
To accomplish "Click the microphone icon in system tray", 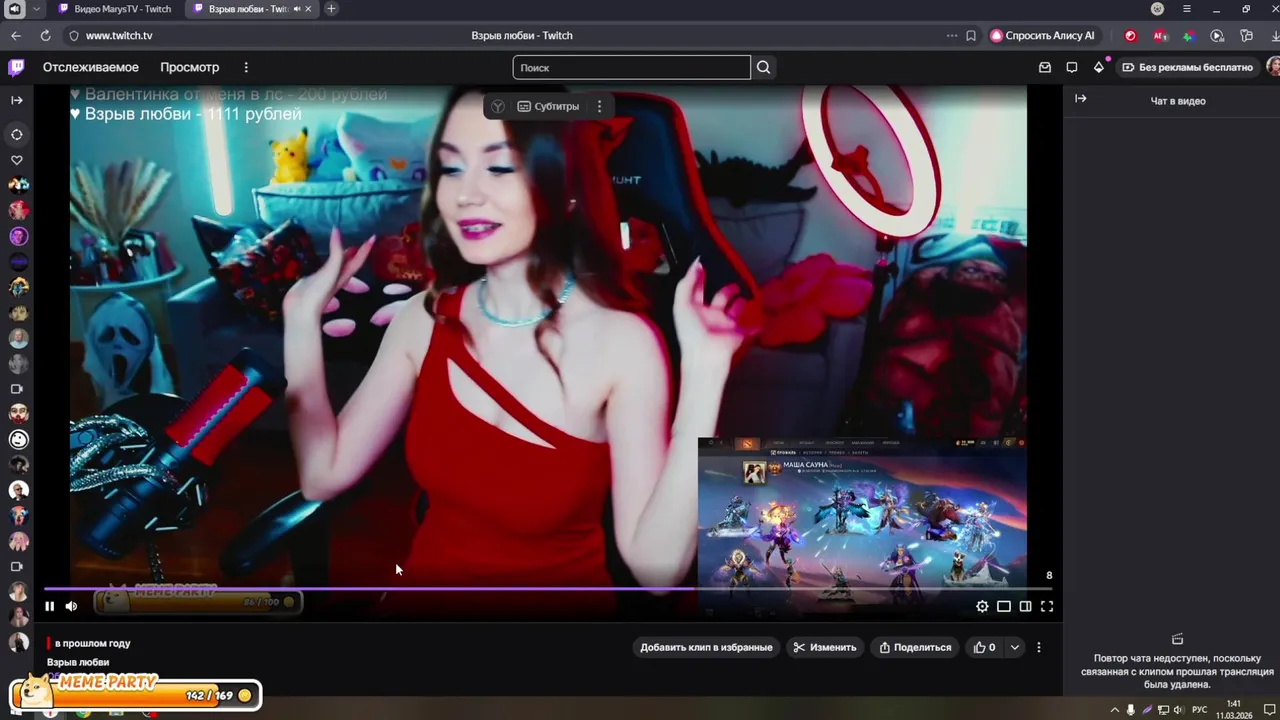I will pos(1131,710).
